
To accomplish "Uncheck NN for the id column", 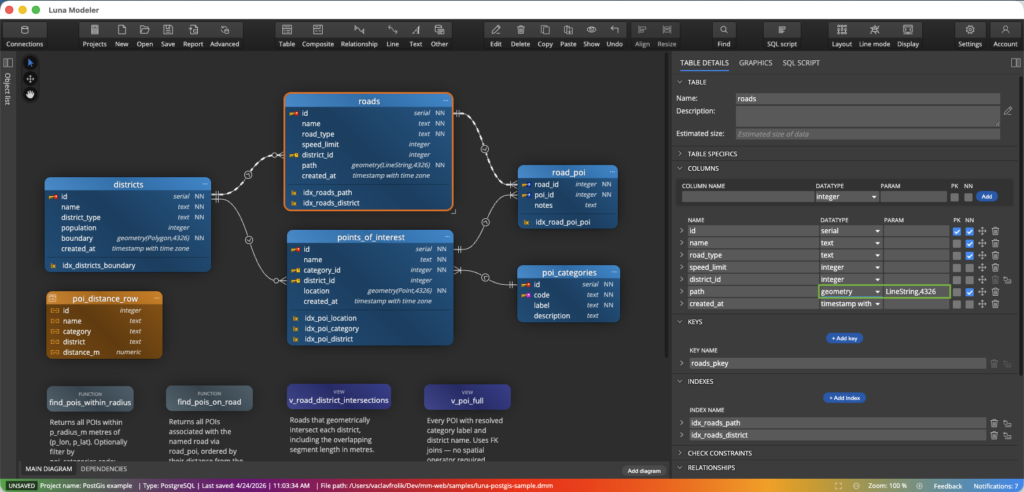I will (x=969, y=231).
